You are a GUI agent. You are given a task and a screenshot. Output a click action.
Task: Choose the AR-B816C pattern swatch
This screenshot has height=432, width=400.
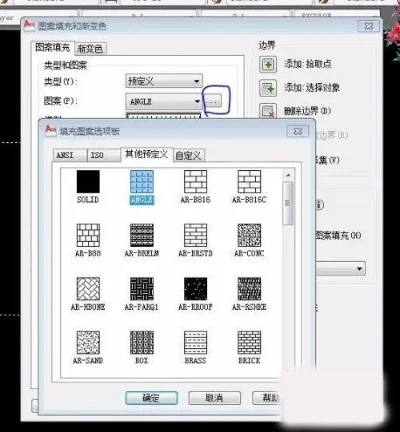tap(249, 182)
